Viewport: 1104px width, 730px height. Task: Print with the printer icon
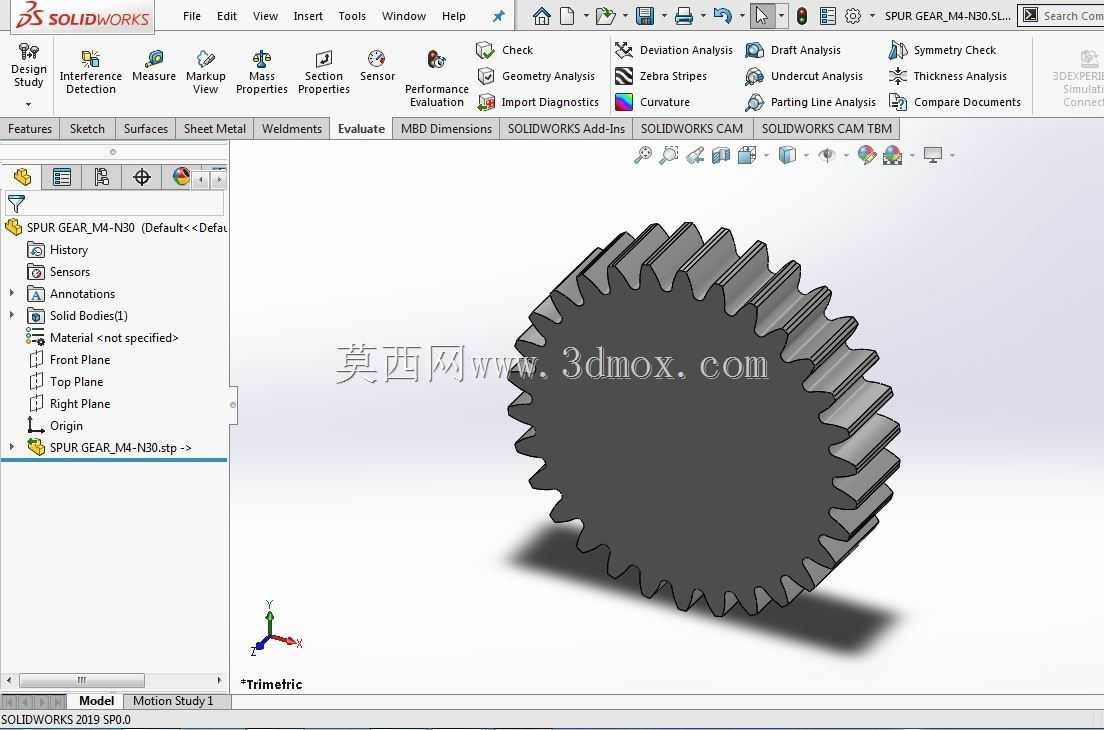pos(684,15)
